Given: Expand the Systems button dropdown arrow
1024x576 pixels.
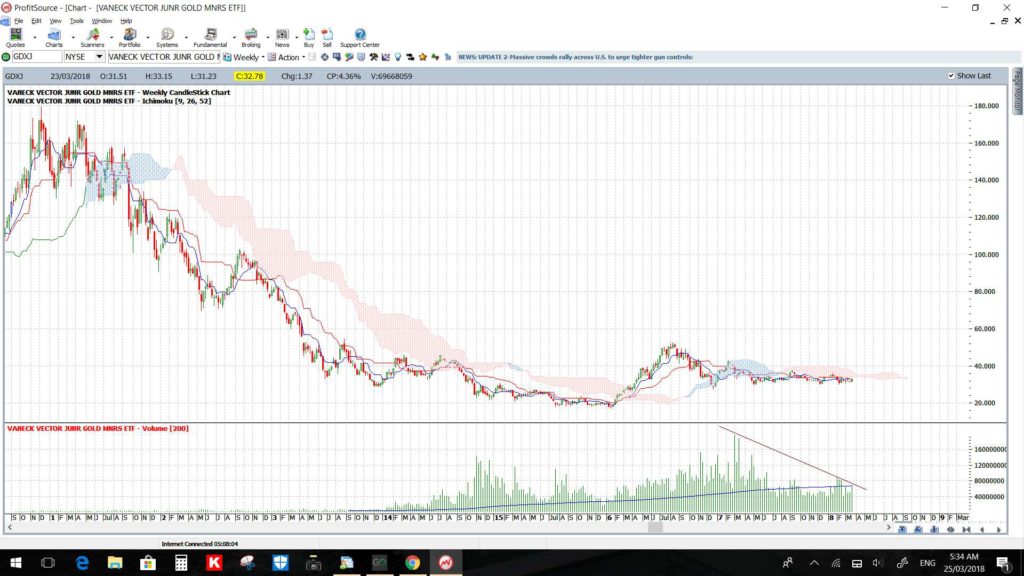Looking at the screenshot, I should coord(186,38).
